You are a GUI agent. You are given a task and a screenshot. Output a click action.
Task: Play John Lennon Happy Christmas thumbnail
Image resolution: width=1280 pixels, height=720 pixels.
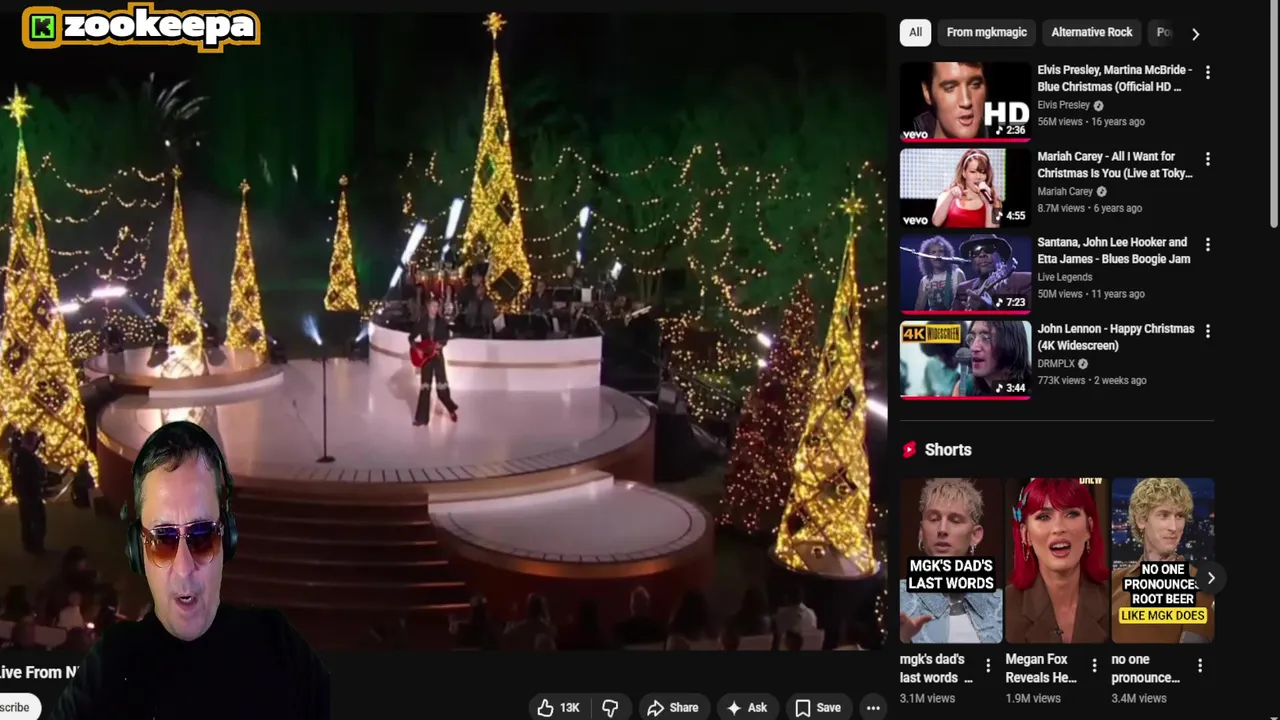(965, 360)
